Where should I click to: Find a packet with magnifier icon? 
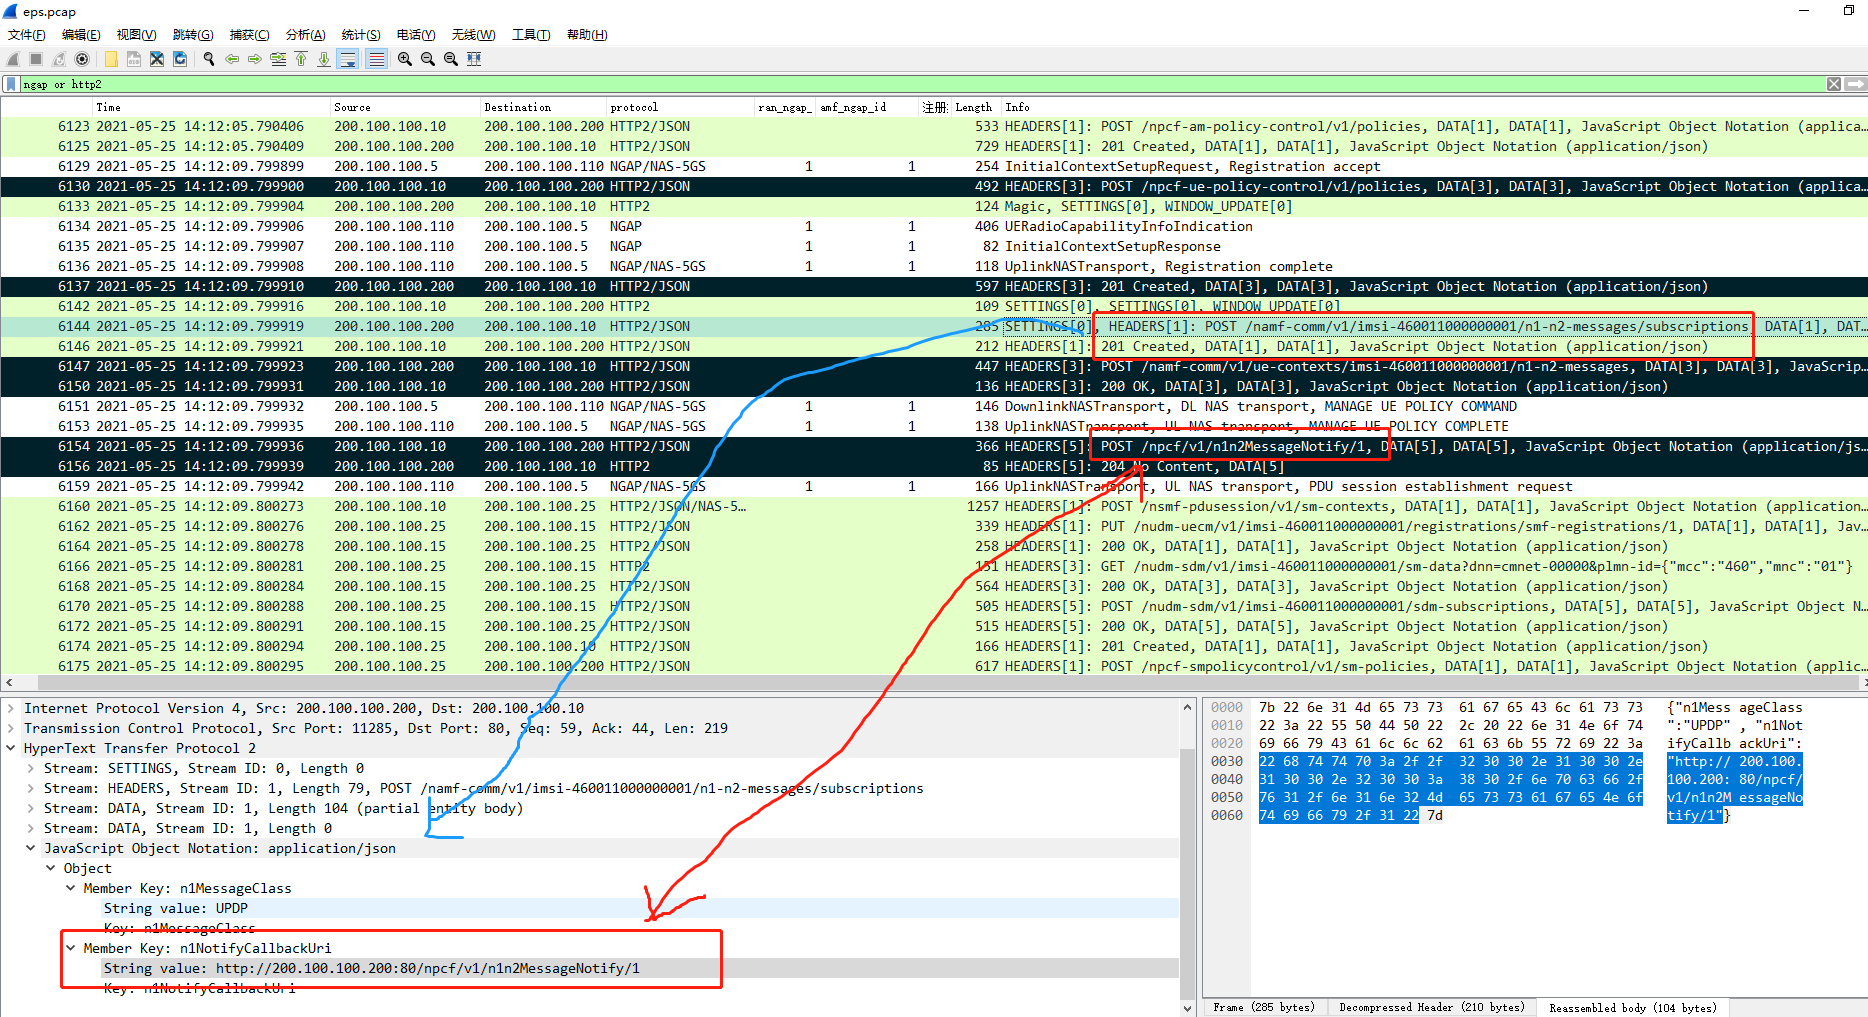(209, 59)
